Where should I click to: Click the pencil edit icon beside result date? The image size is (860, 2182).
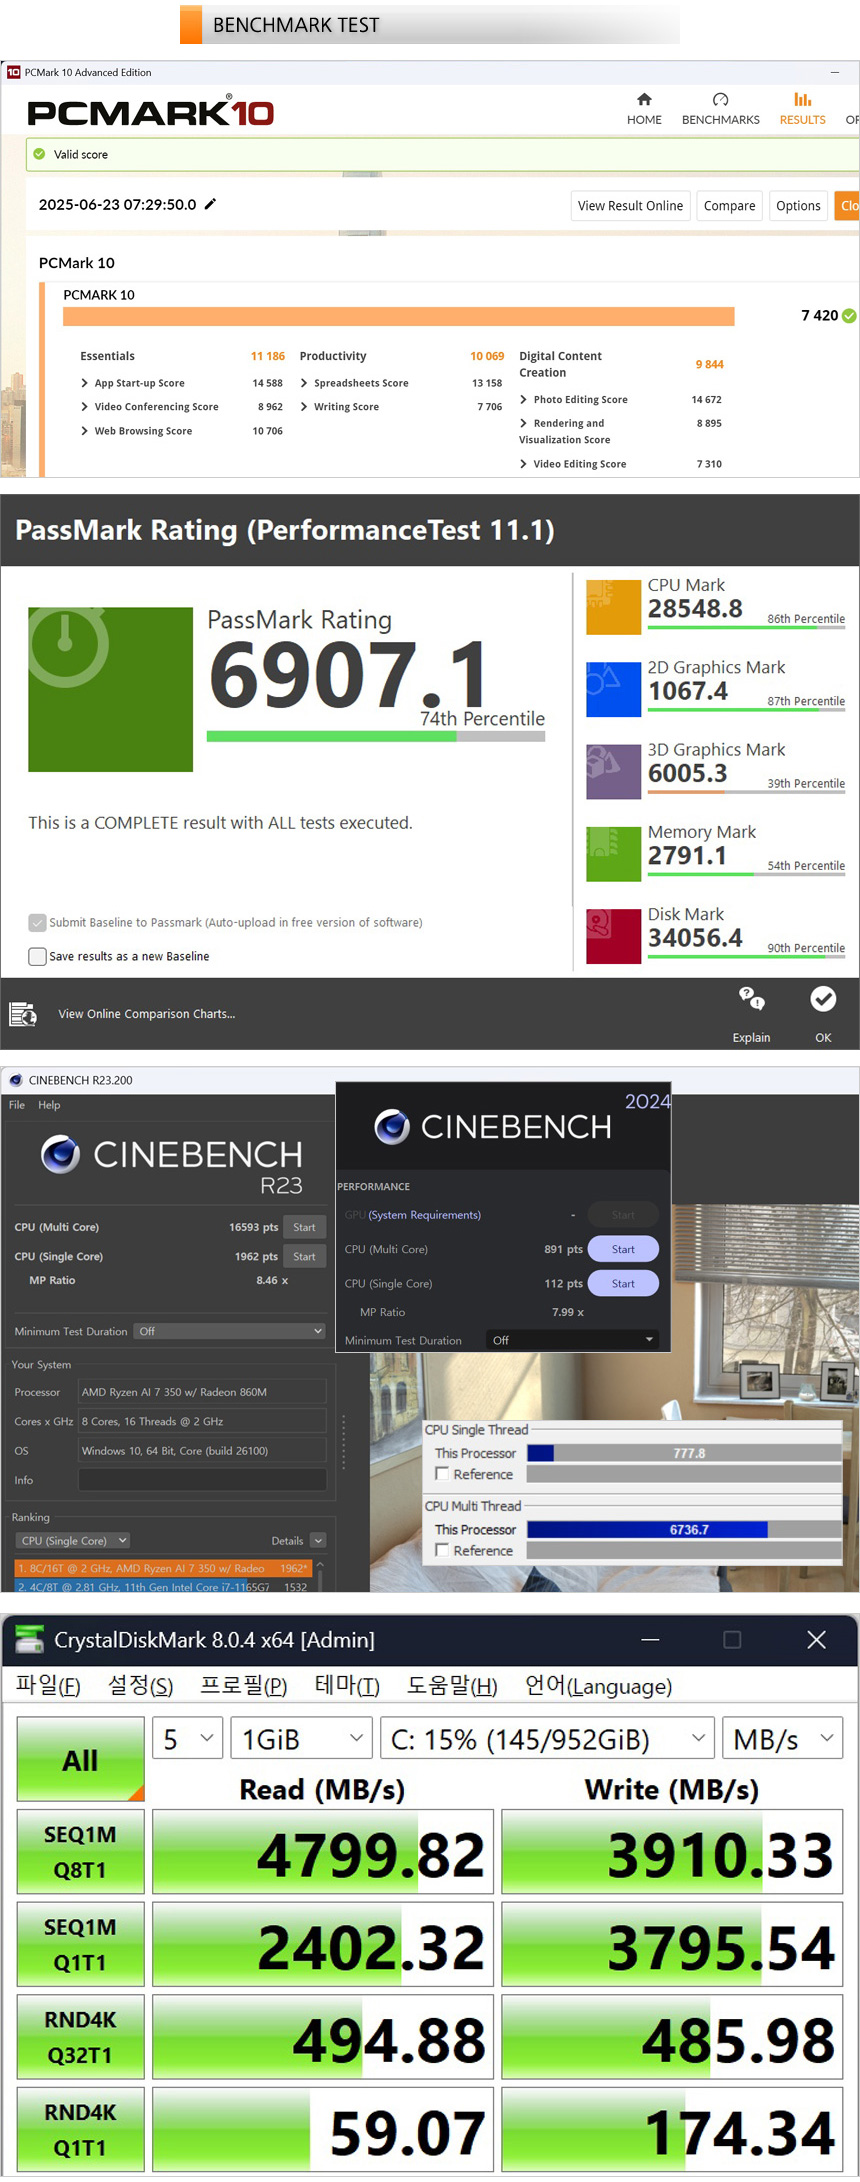[x=210, y=204]
